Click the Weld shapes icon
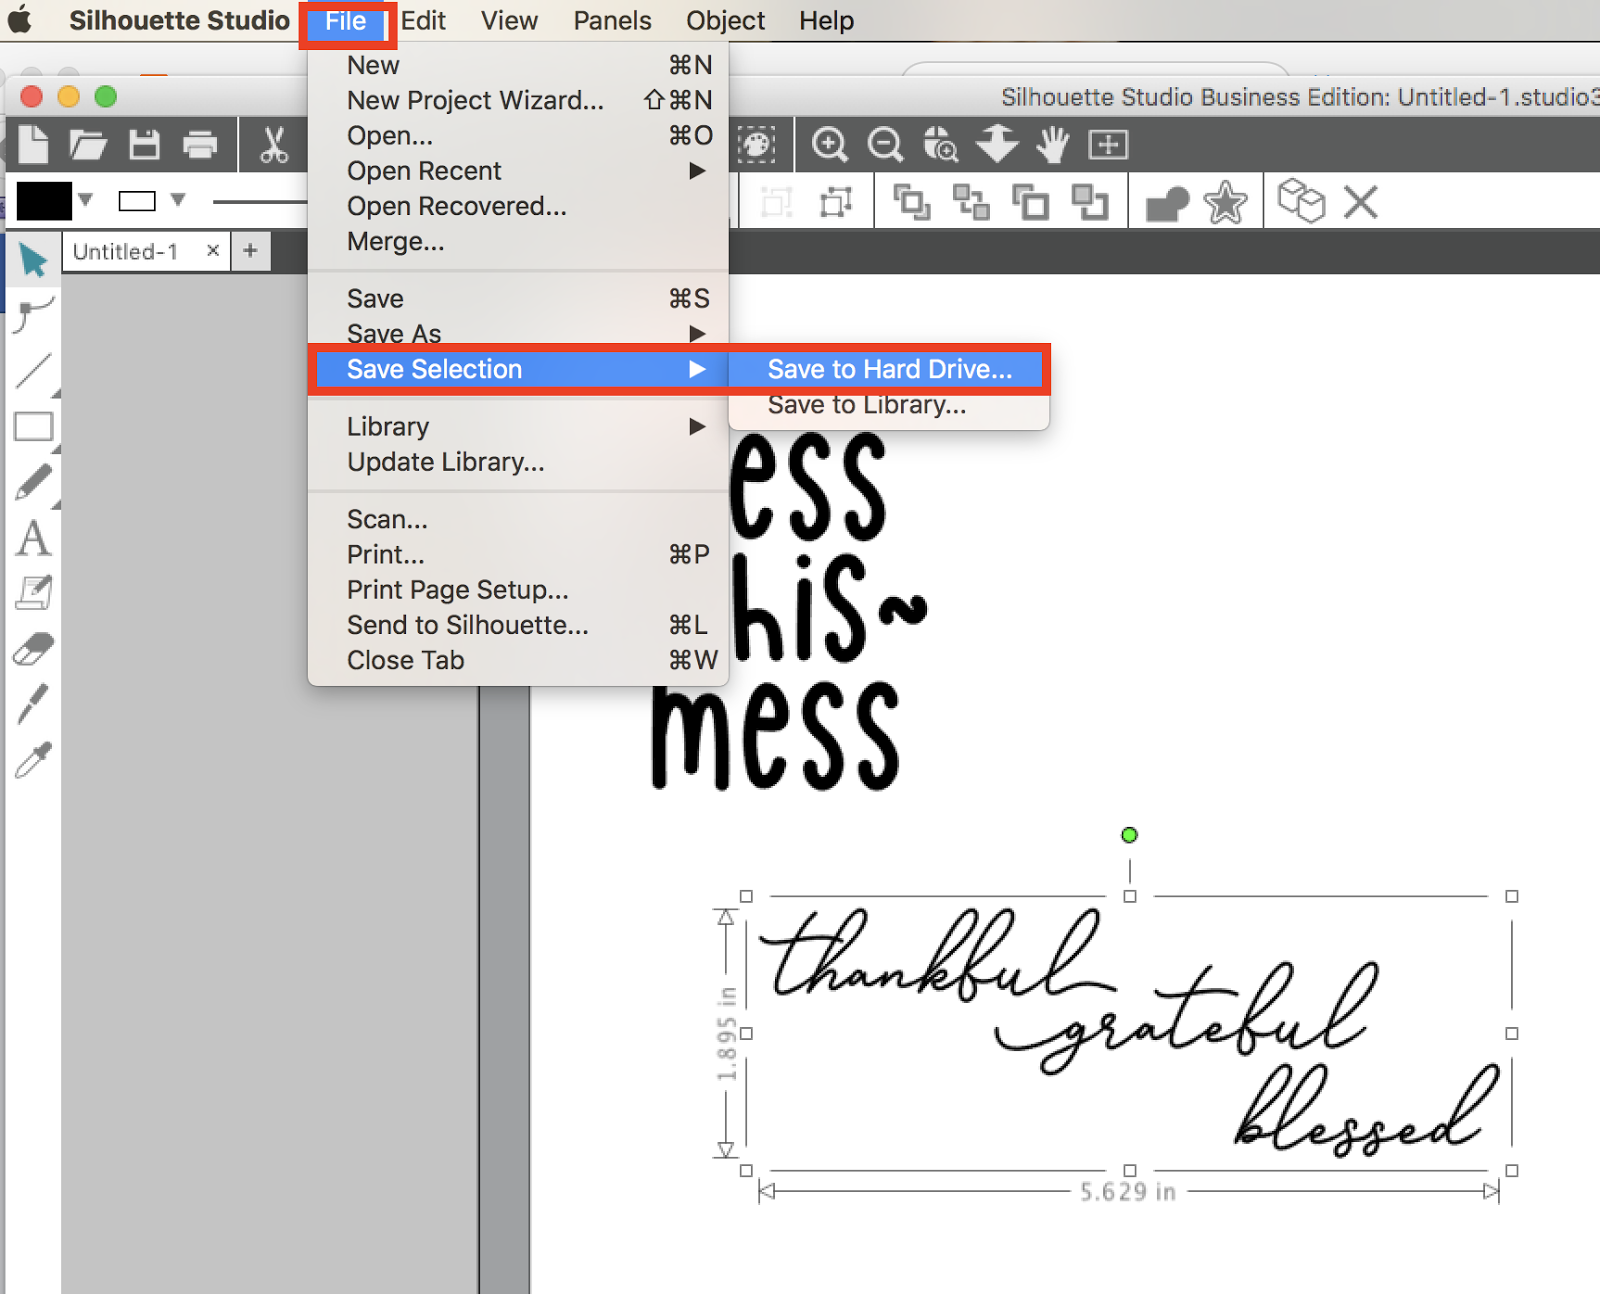 click(1167, 203)
